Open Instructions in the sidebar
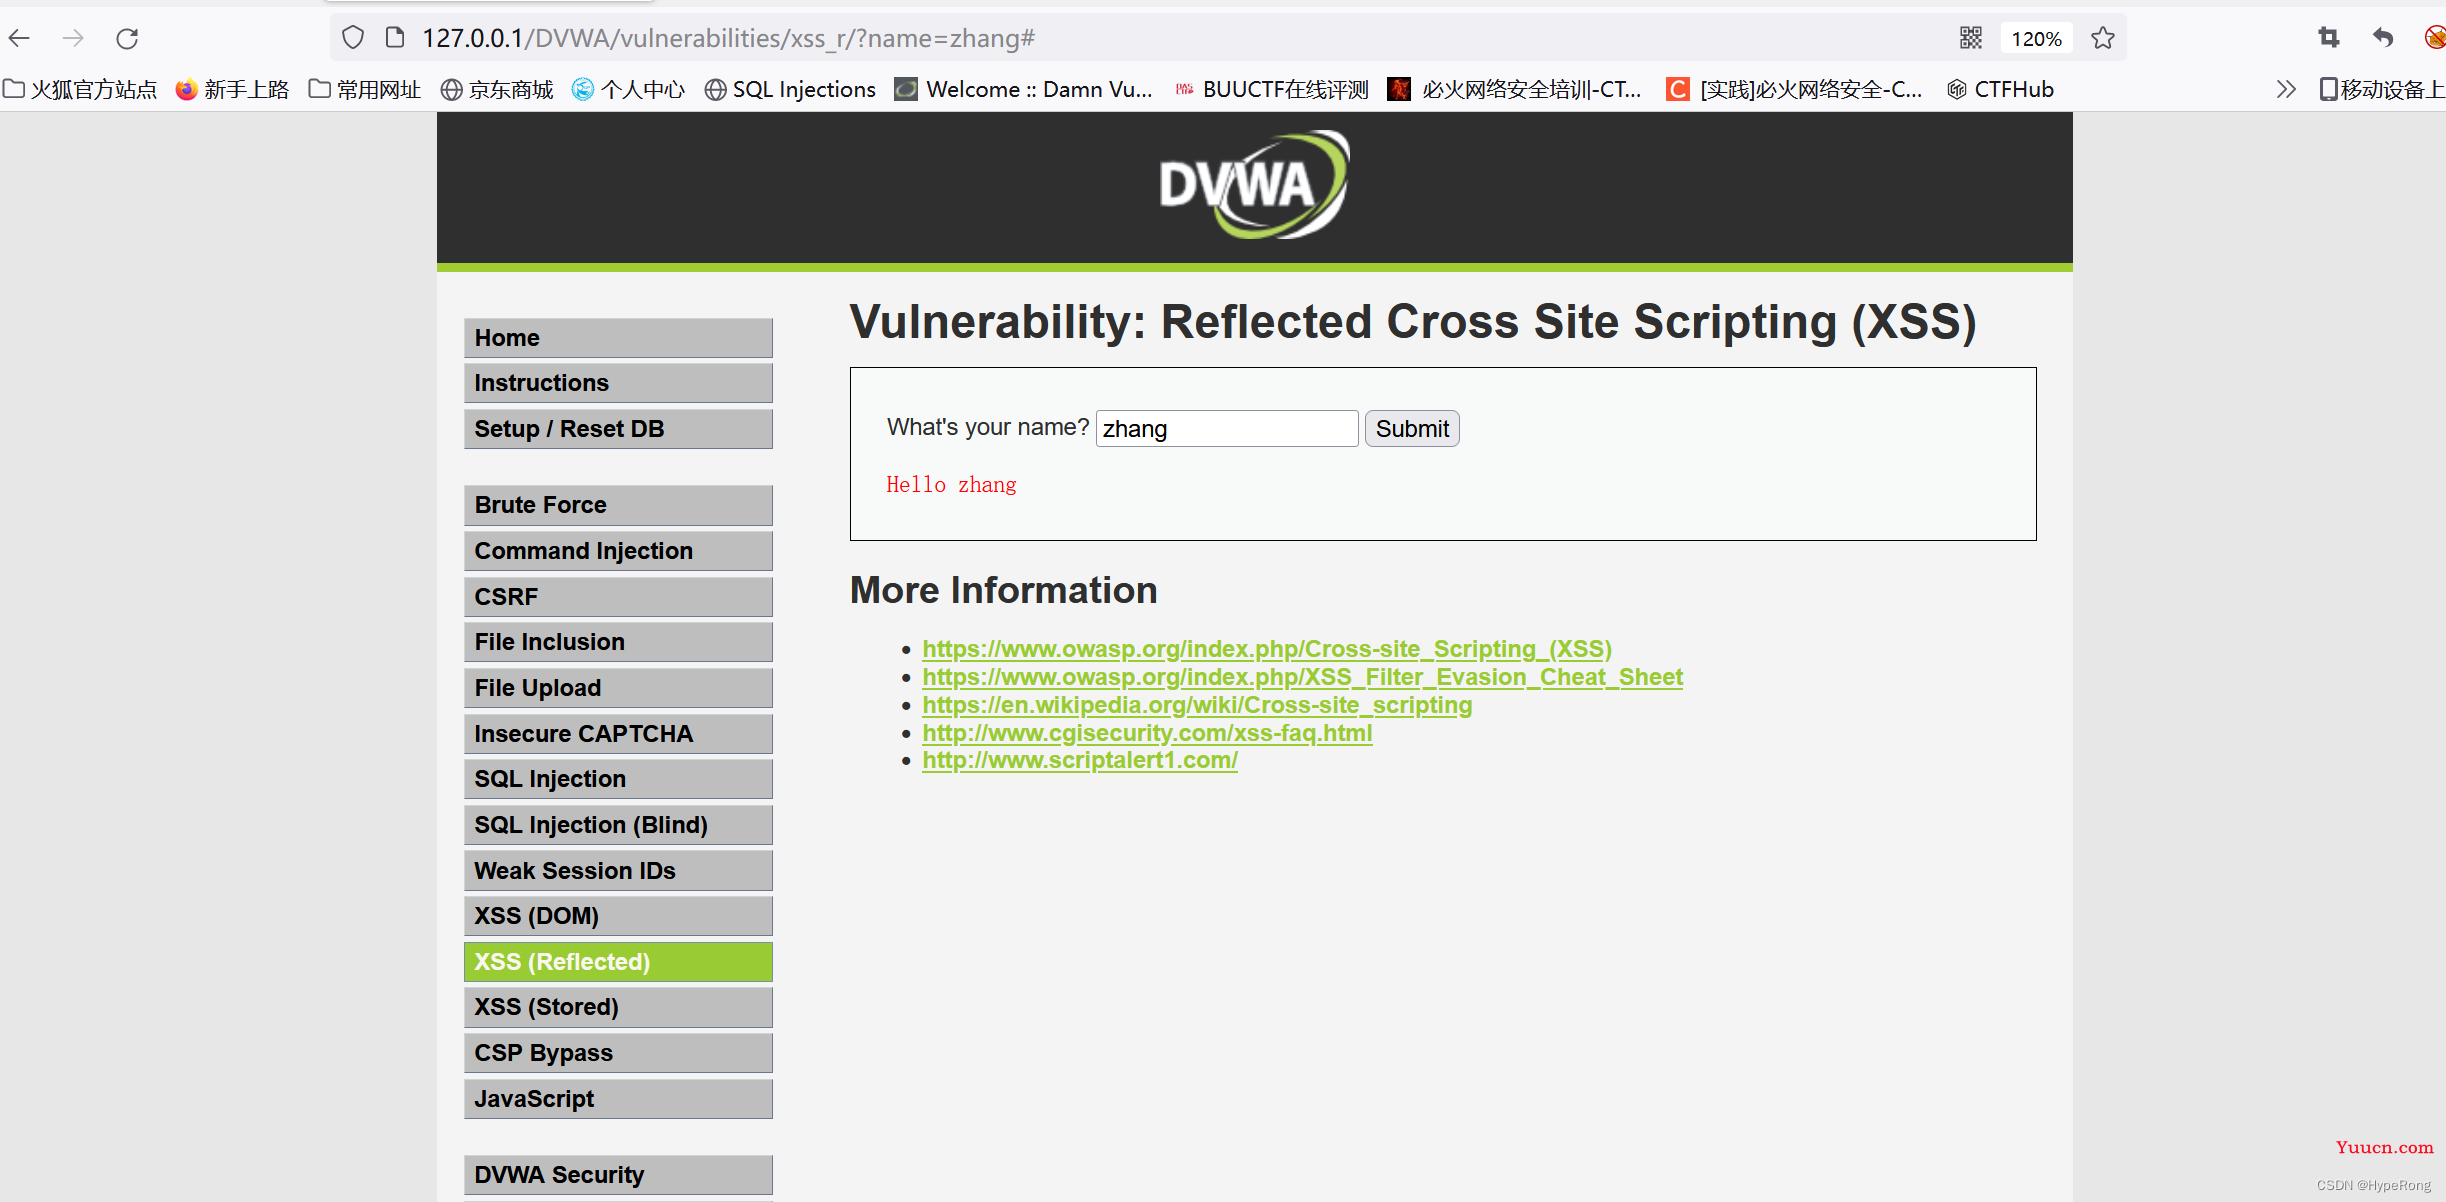2446x1202 pixels. click(x=618, y=383)
